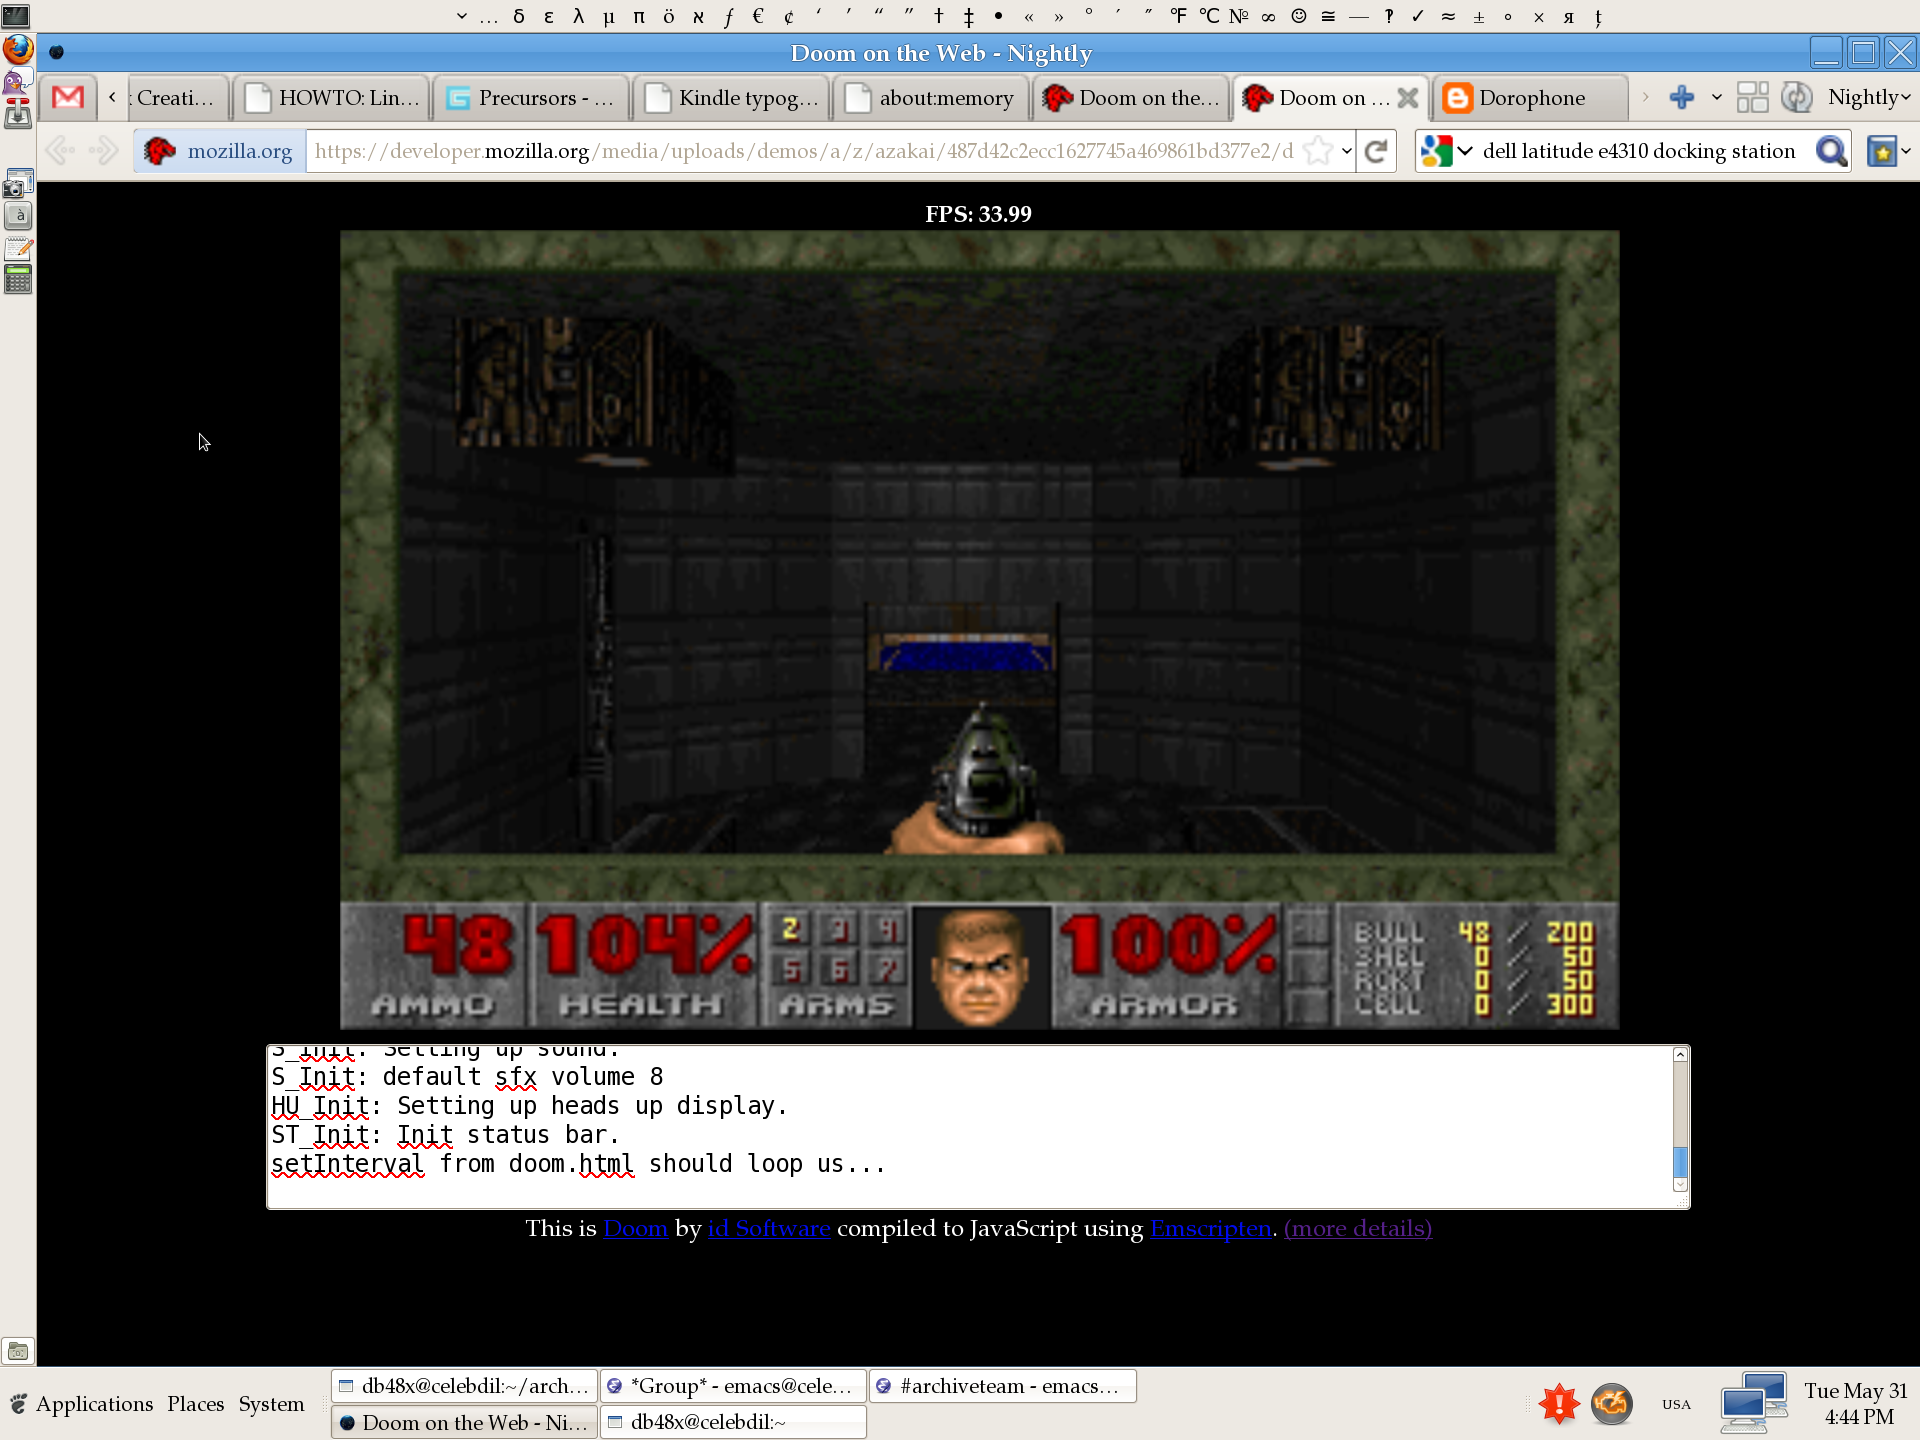Screen dimensions: 1920x1440
Task: Click the mozilla.org site identity badge
Action: (x=220, y=151)
